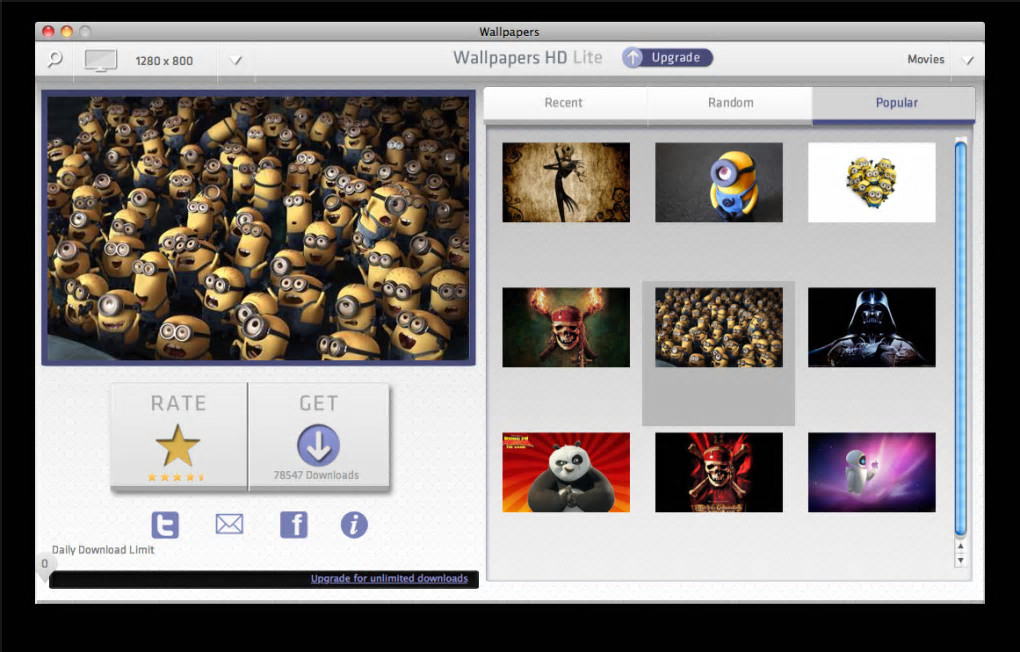Open the info icon
Screen dimensions: 1020x652
354,524
